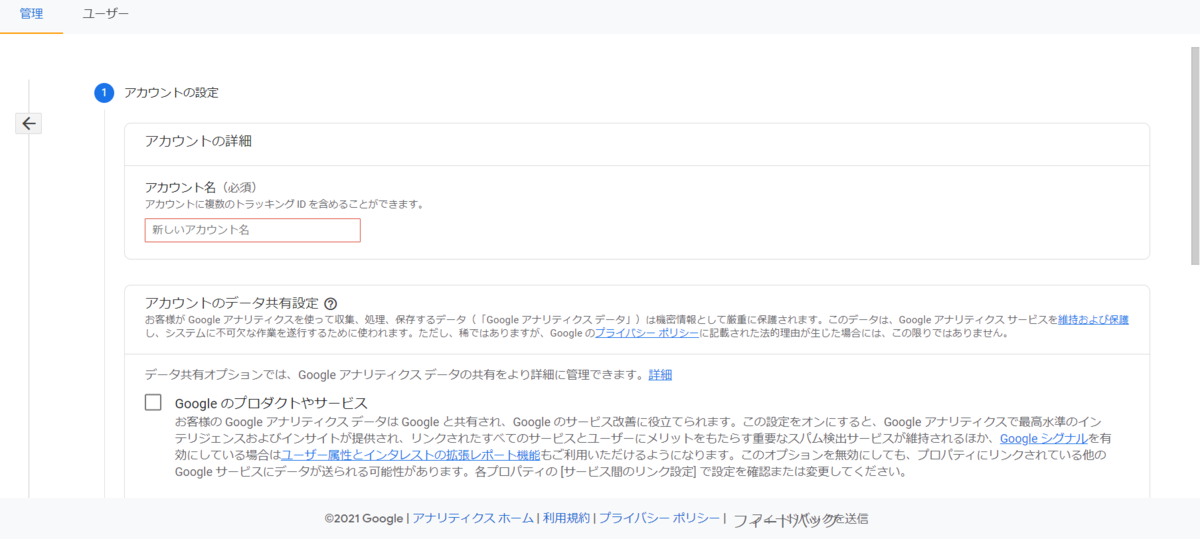Image resolution: width=1200 pixels, height=539 pixels.
Task: Click the back arrow icon
Action: click(29, 124)
